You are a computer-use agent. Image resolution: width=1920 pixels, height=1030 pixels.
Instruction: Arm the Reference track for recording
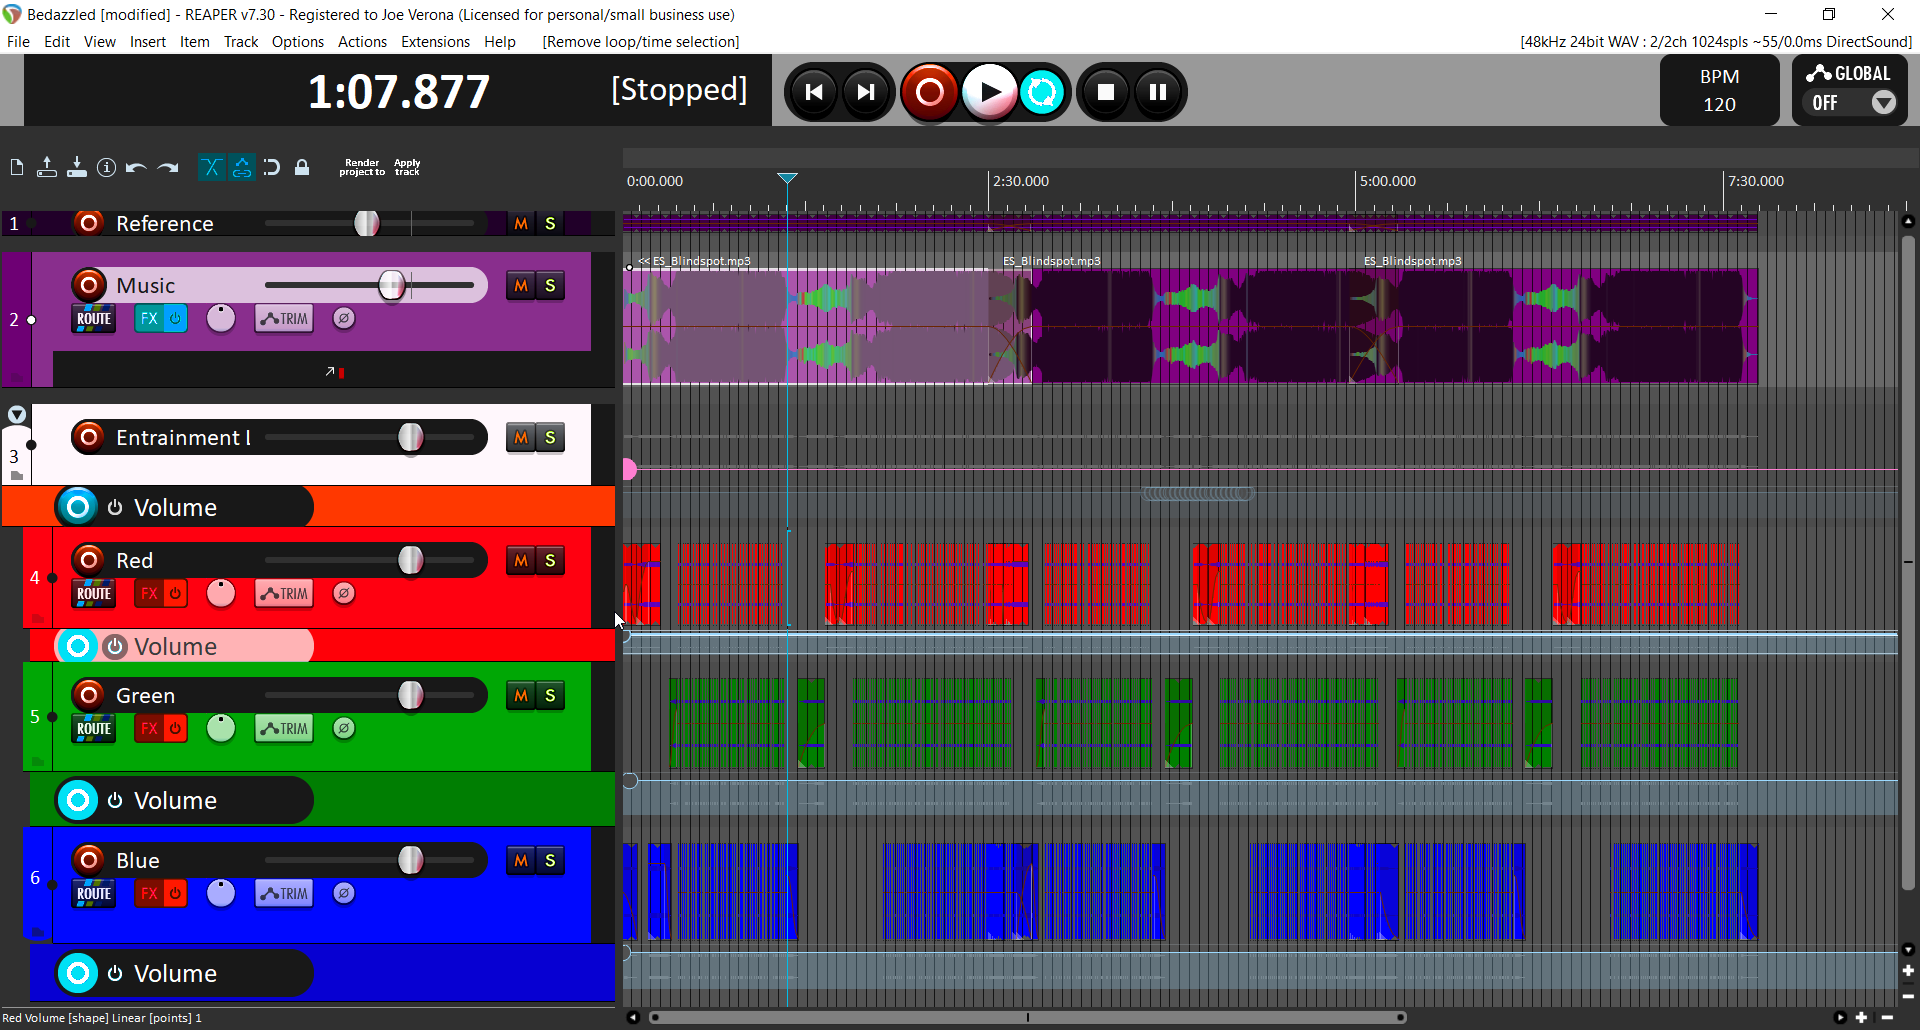point(89,223)
